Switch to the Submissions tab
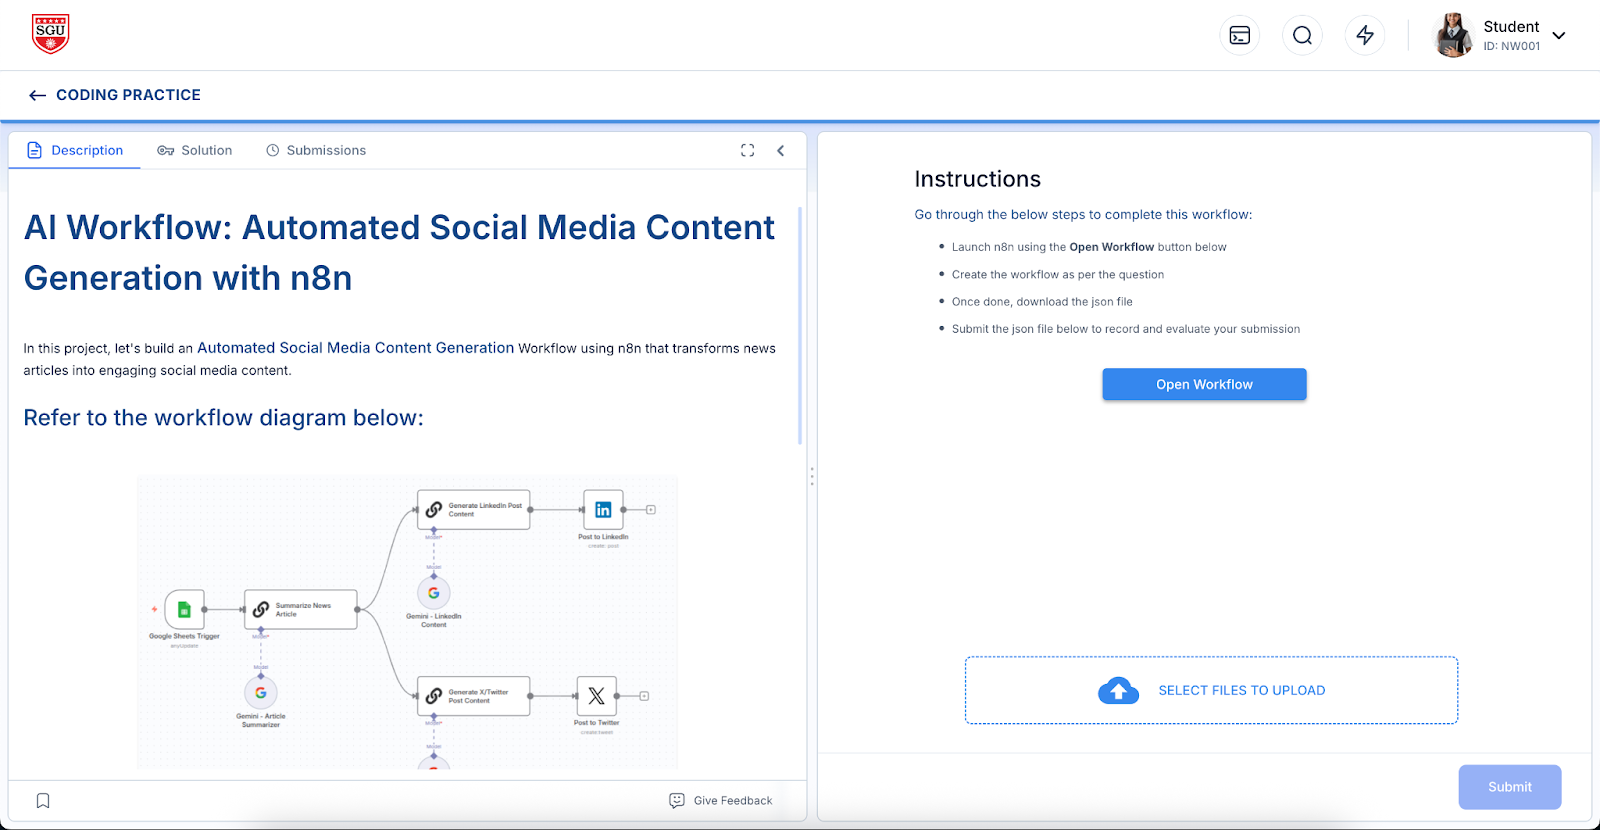The image size is (1600, 830). point(316,150)
